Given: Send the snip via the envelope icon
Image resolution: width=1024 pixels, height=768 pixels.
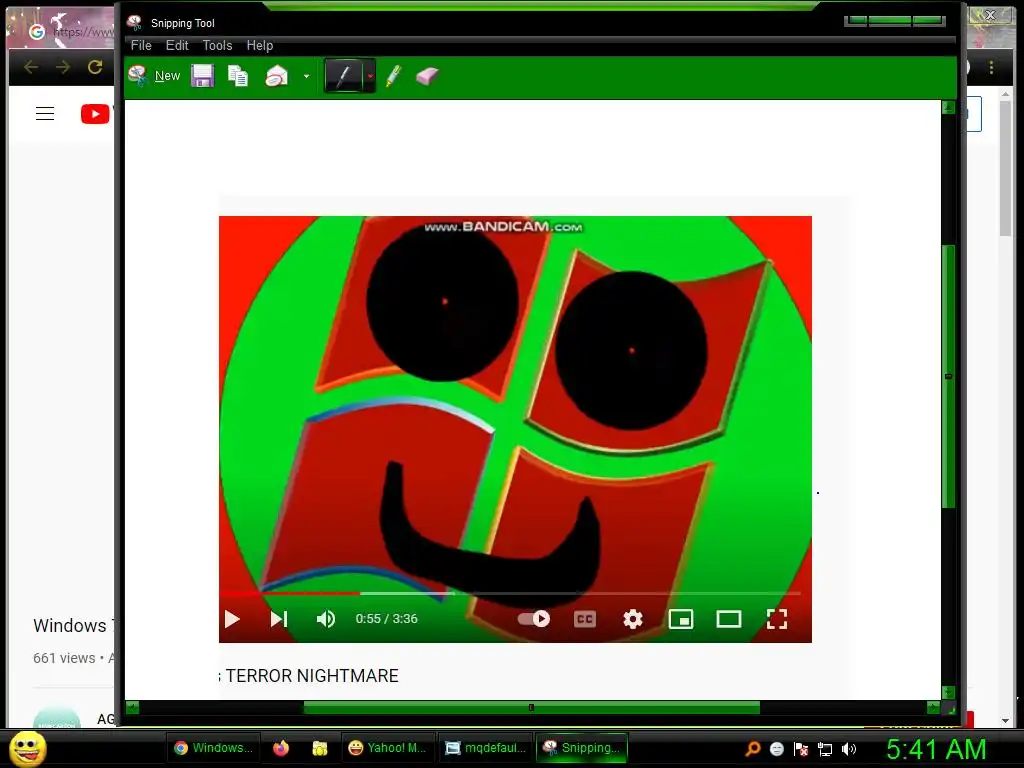Looking at the screenshot, I should point(277,76).
